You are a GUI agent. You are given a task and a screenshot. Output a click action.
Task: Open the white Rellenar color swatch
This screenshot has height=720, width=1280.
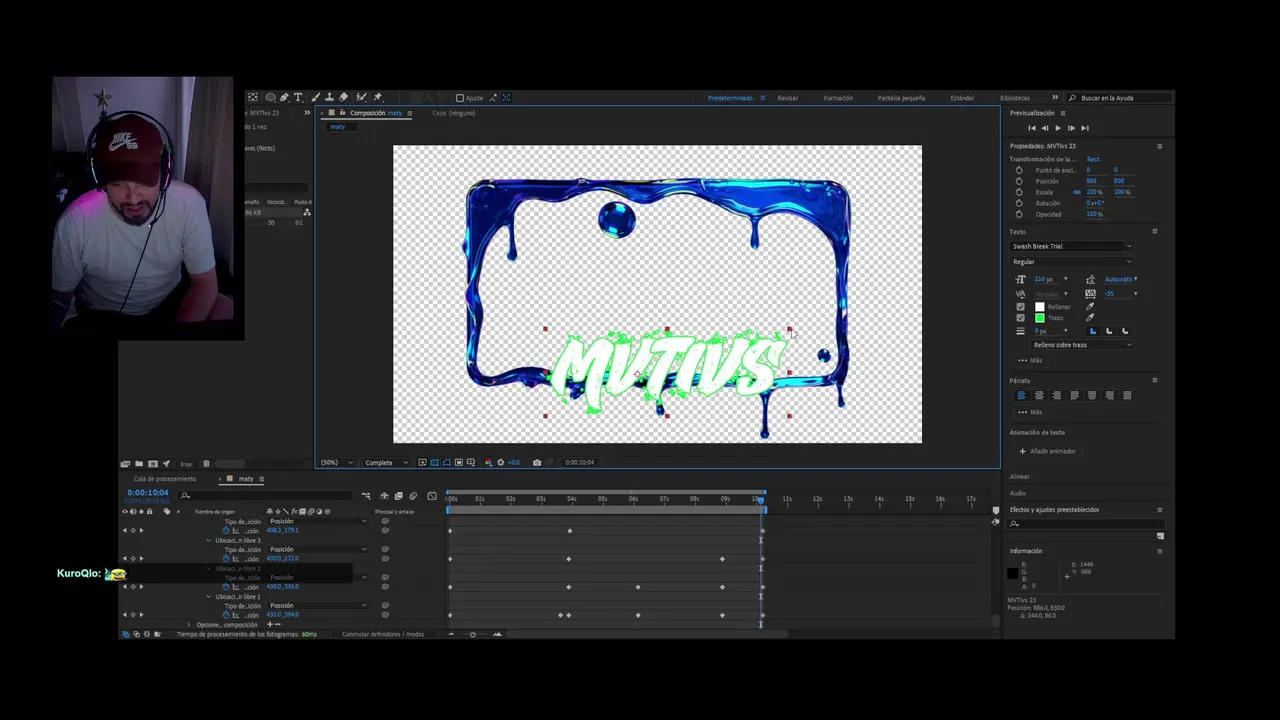1039,306
